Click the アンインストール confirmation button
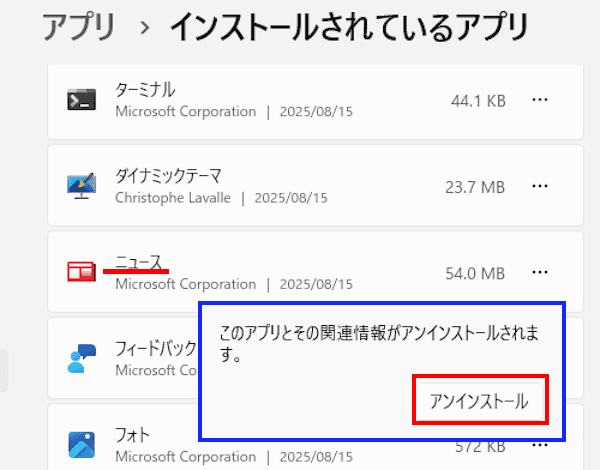600x470 pixels. pyautogui.click(x=480, y=401)
